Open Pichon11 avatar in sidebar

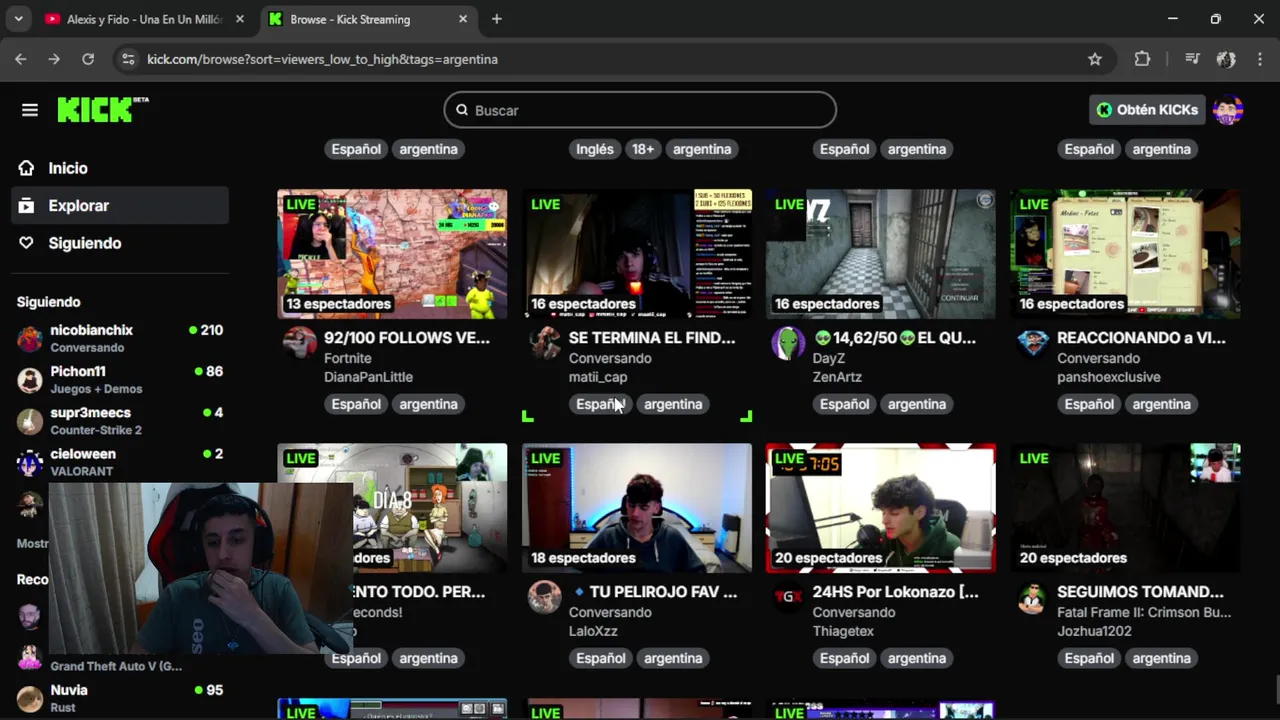coord(30,379)
